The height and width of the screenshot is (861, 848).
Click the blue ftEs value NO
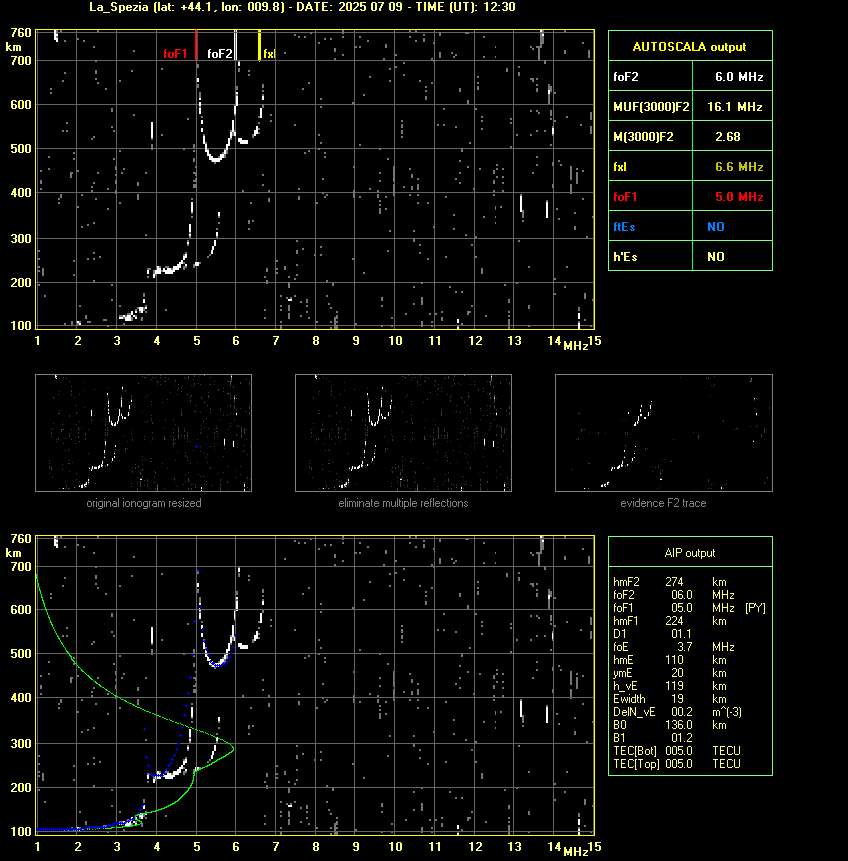pos(716,227)
